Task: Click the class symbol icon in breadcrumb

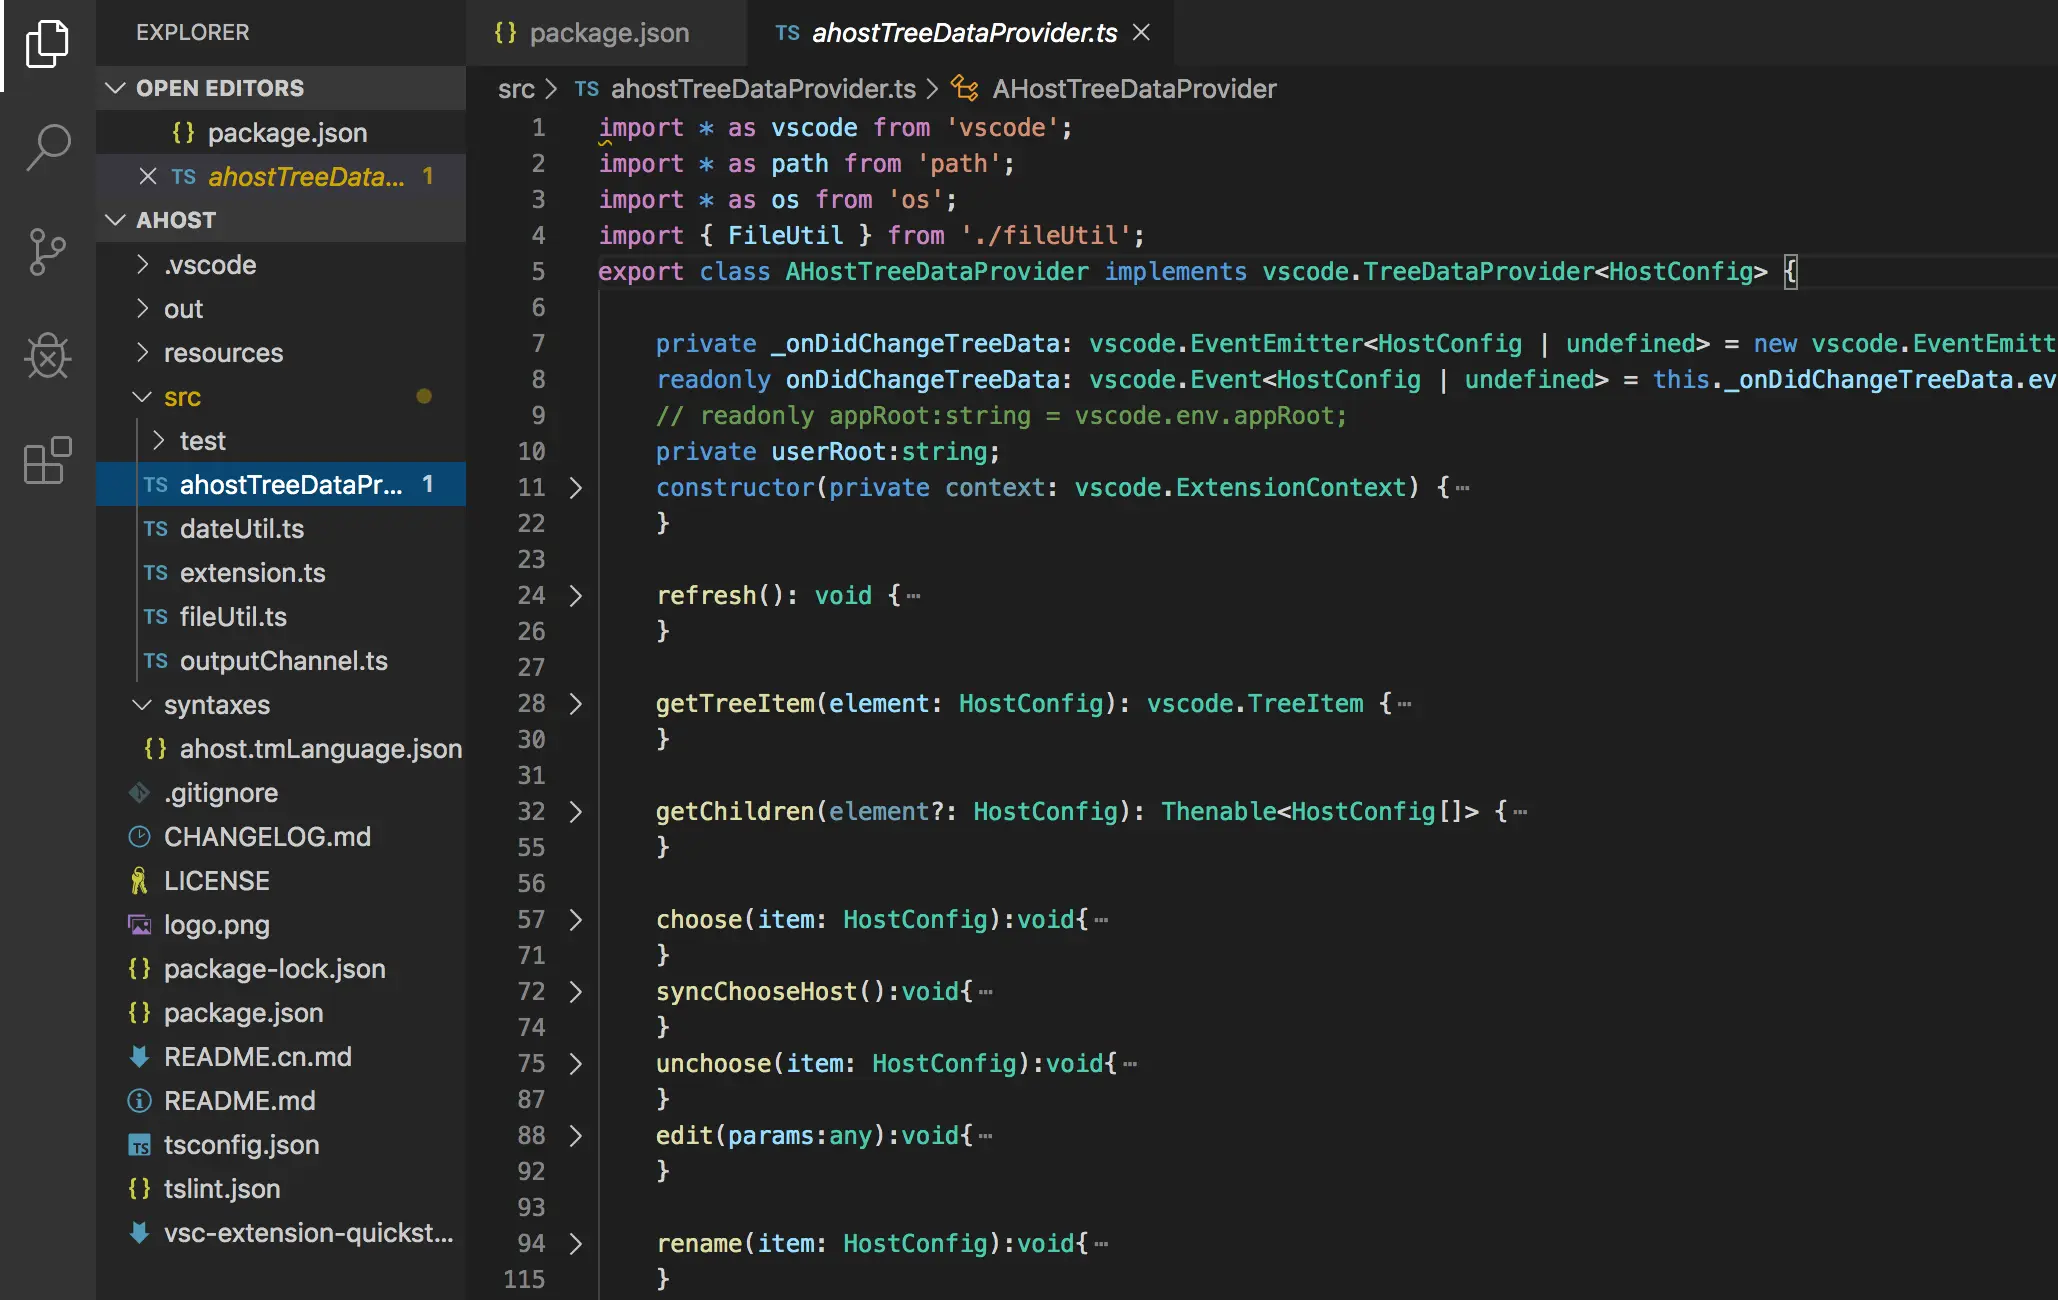Action: (964, 89)
